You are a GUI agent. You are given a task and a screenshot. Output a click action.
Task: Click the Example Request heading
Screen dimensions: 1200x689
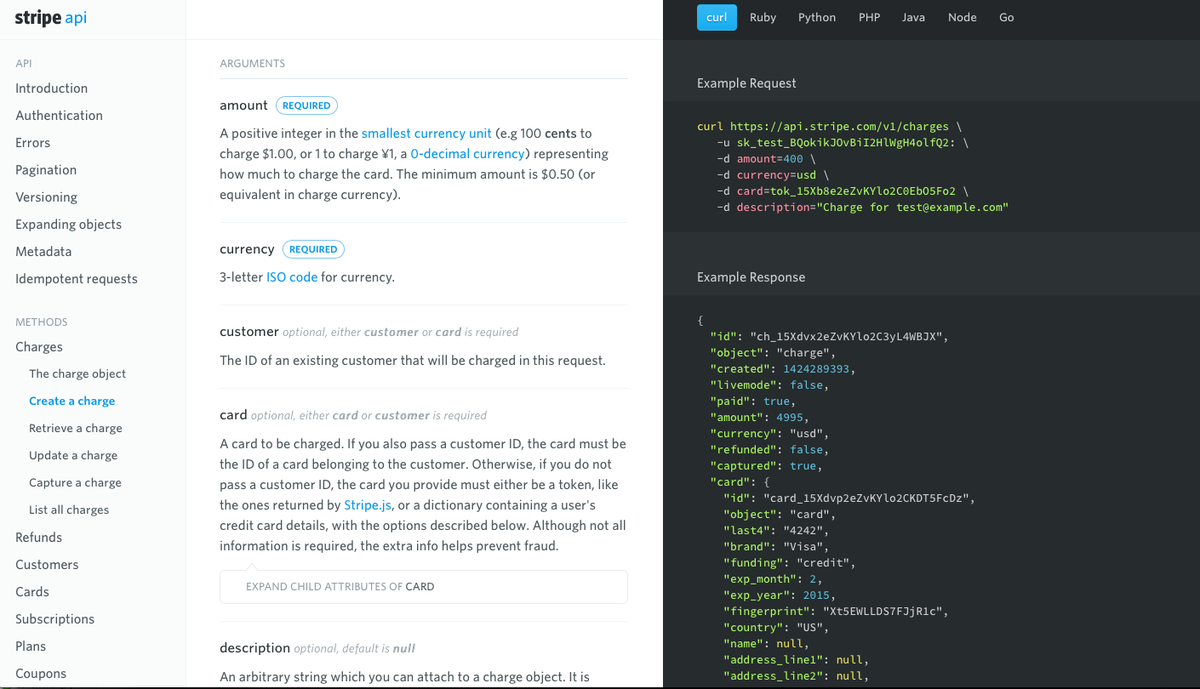point(747,83)
